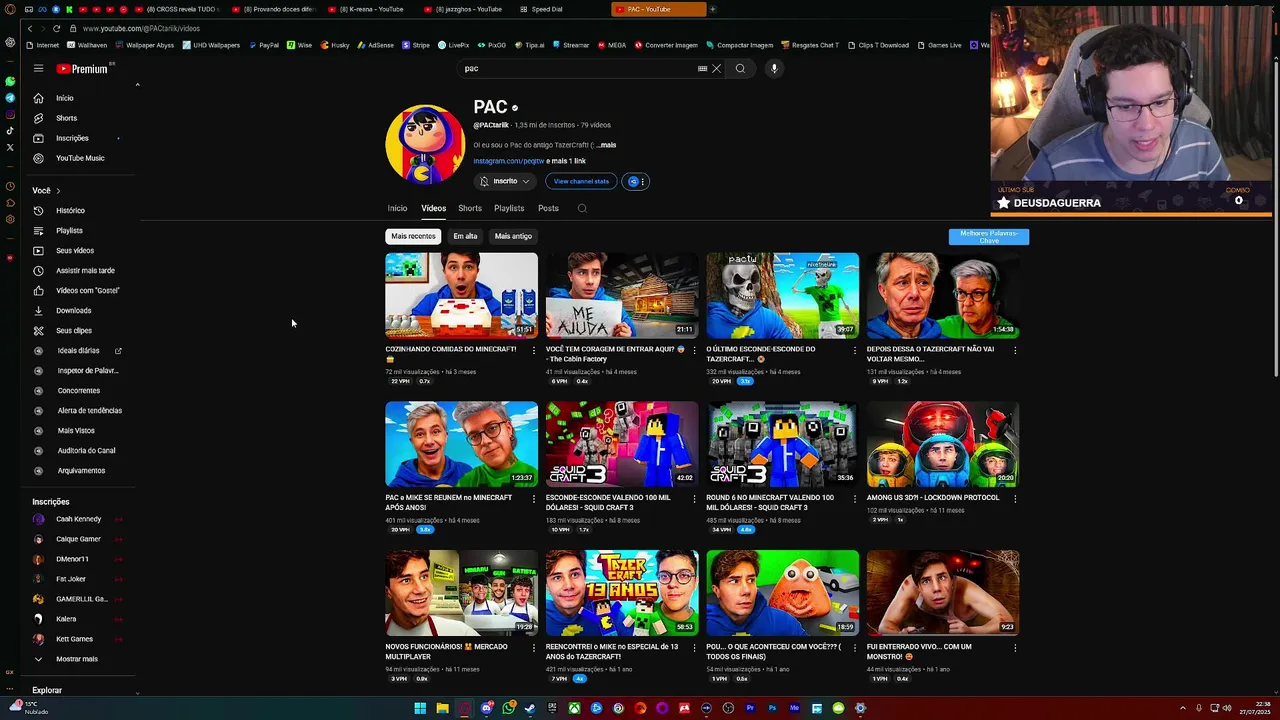1280x720 pixels.
Task: Open Mais Vistos tool
Action: point(76,431)
